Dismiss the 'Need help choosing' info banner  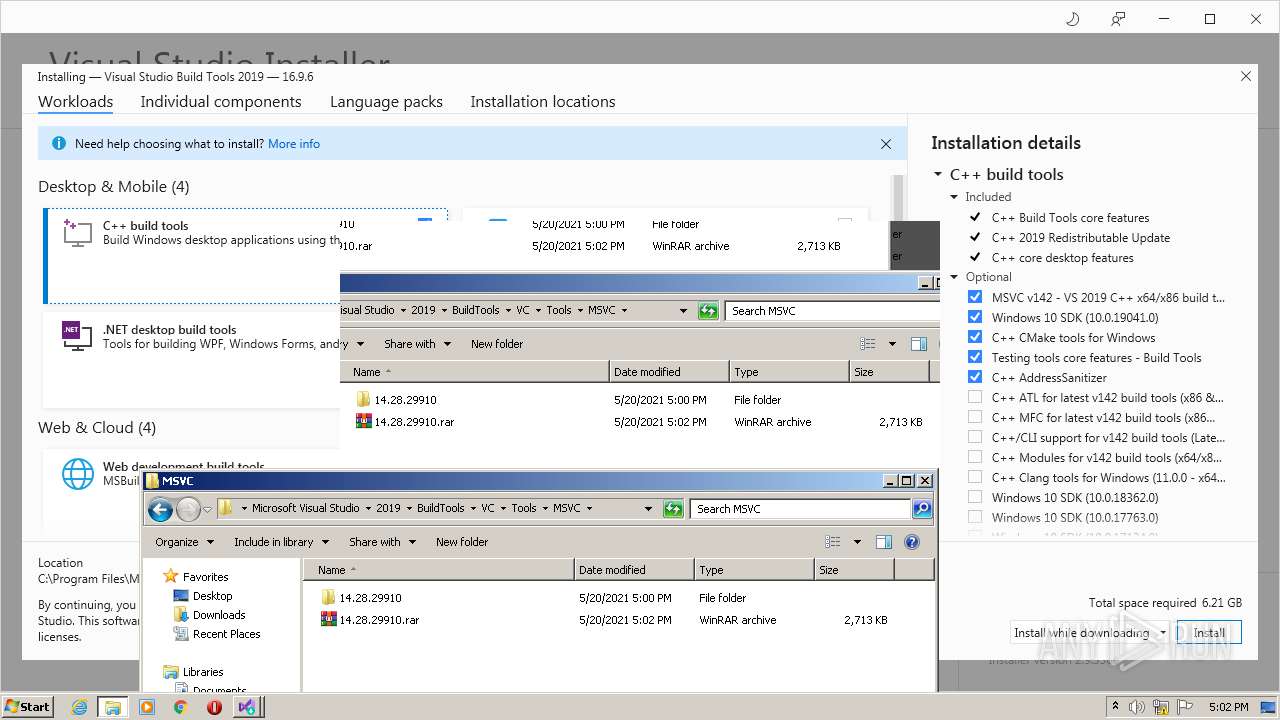(885, 144)
